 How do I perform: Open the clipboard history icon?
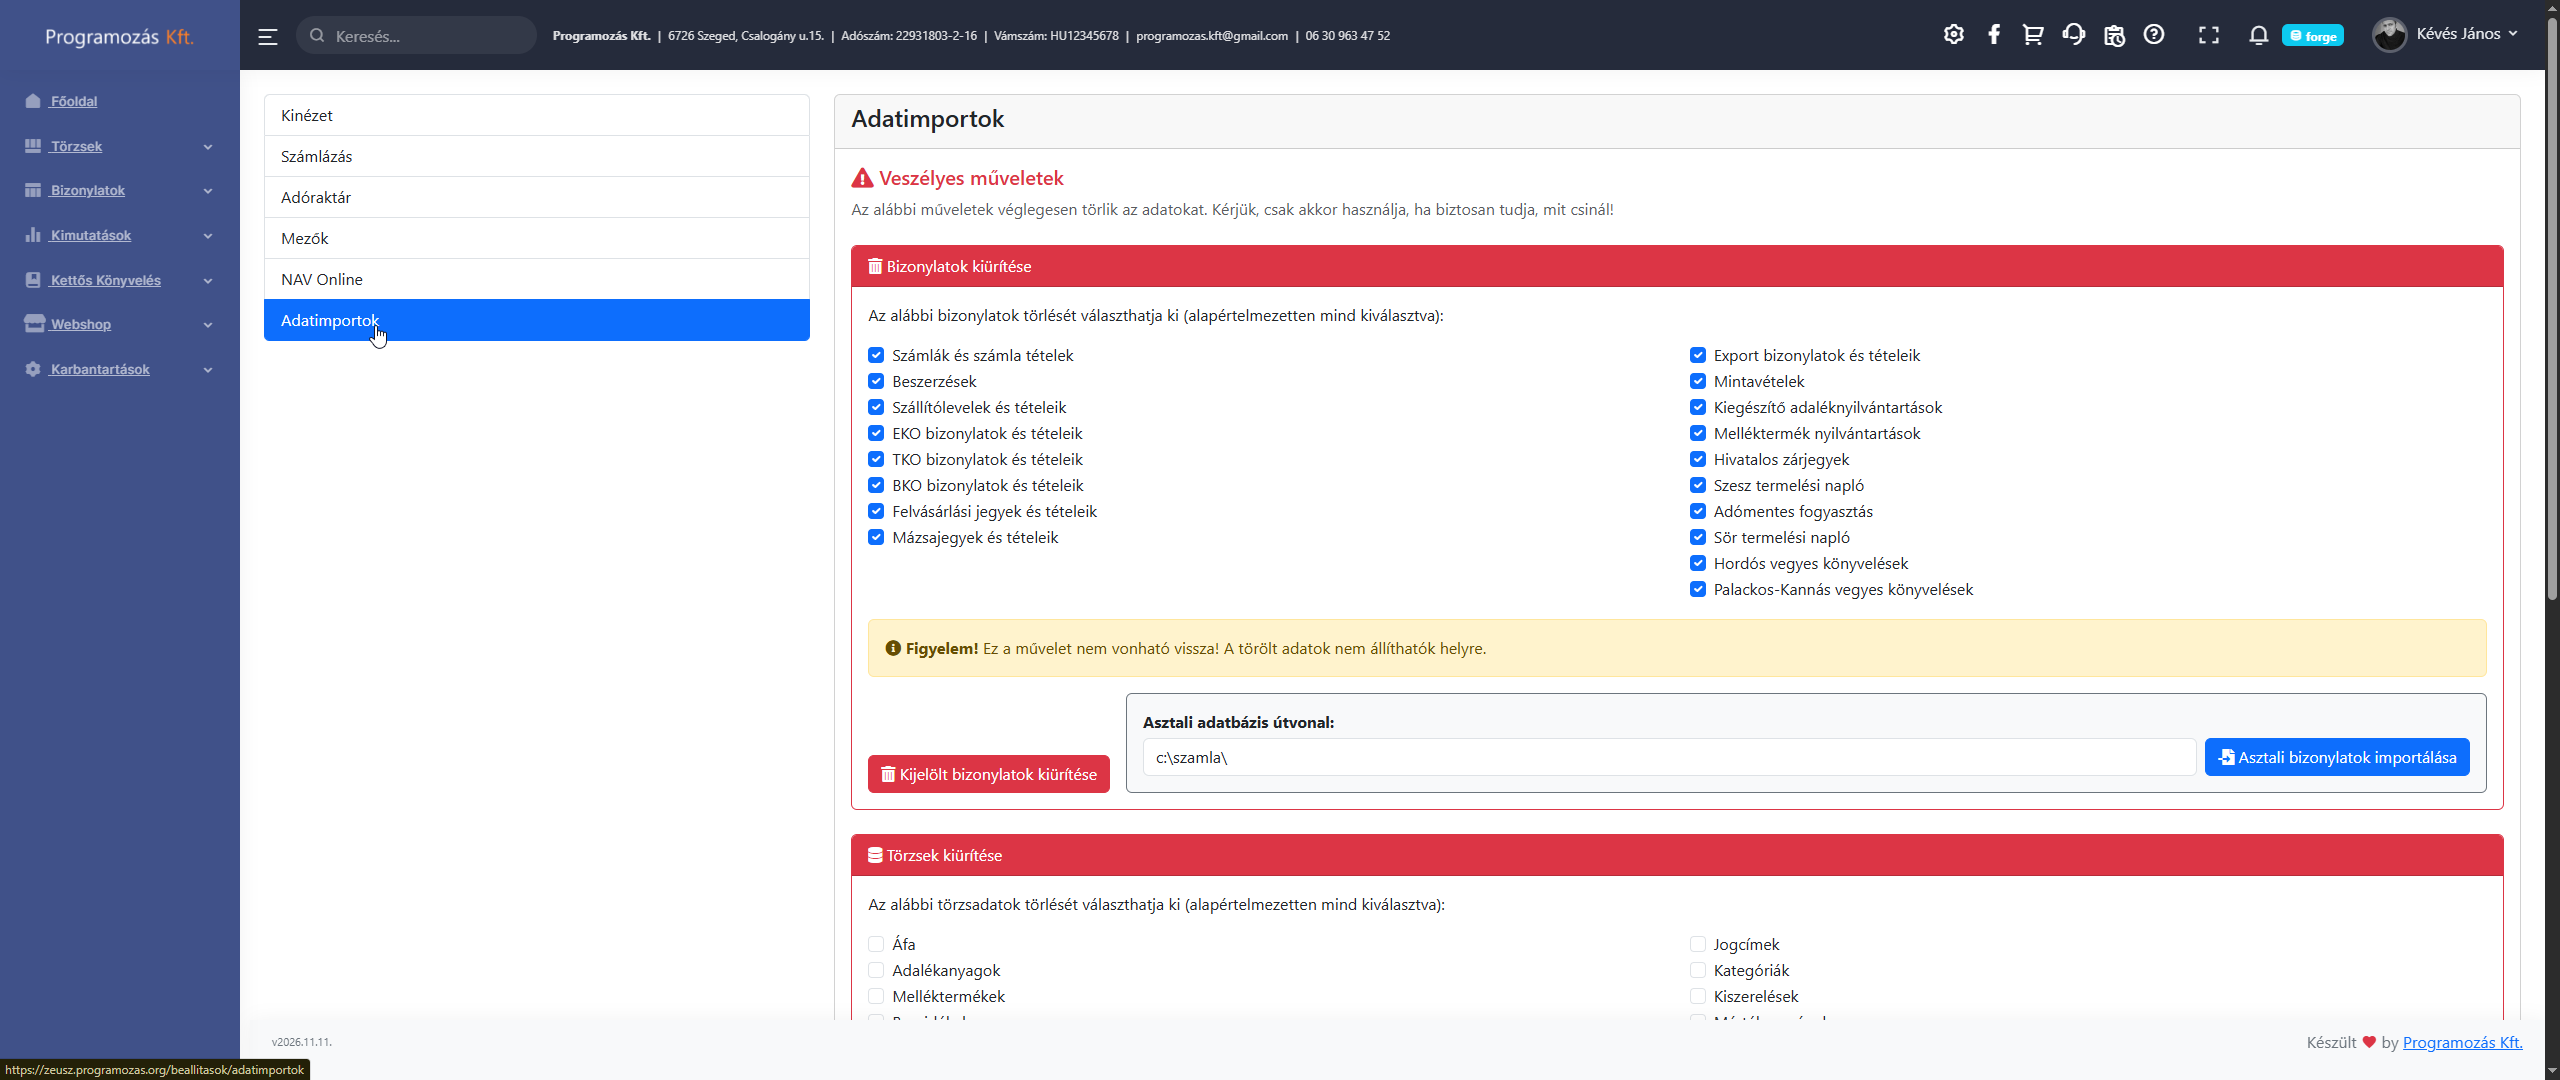click(x=2114, y=36)
